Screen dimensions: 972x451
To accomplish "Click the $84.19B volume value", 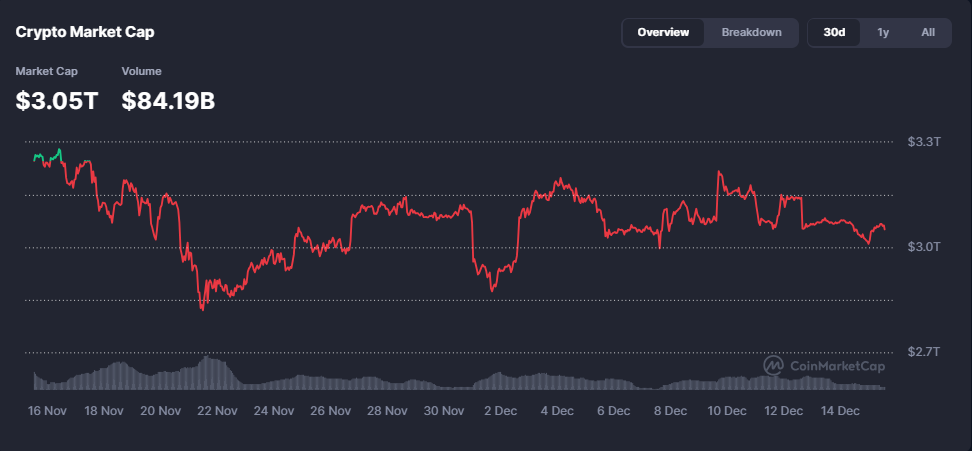I will [168, 100].
